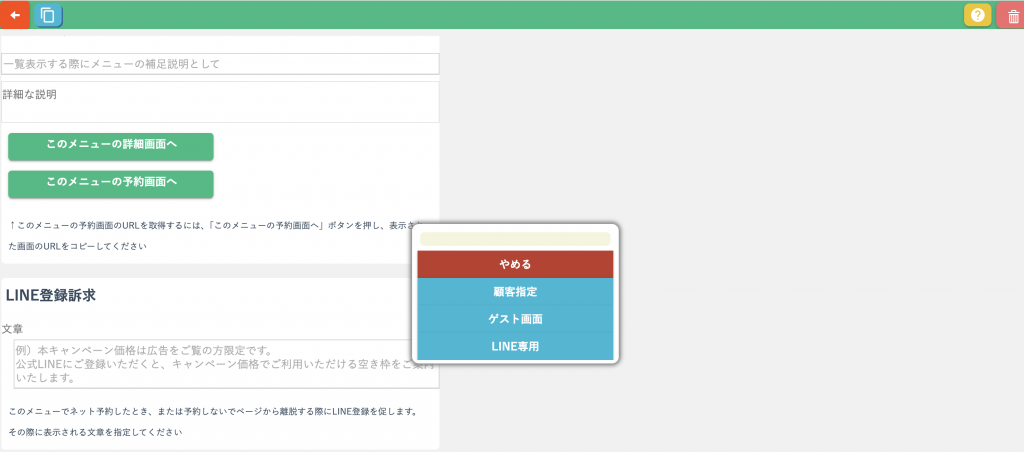Image resolution: width=1024 pixels, height=452 pixels.
Task: Pick the LINE専用 option
Action: click(515, 346)
